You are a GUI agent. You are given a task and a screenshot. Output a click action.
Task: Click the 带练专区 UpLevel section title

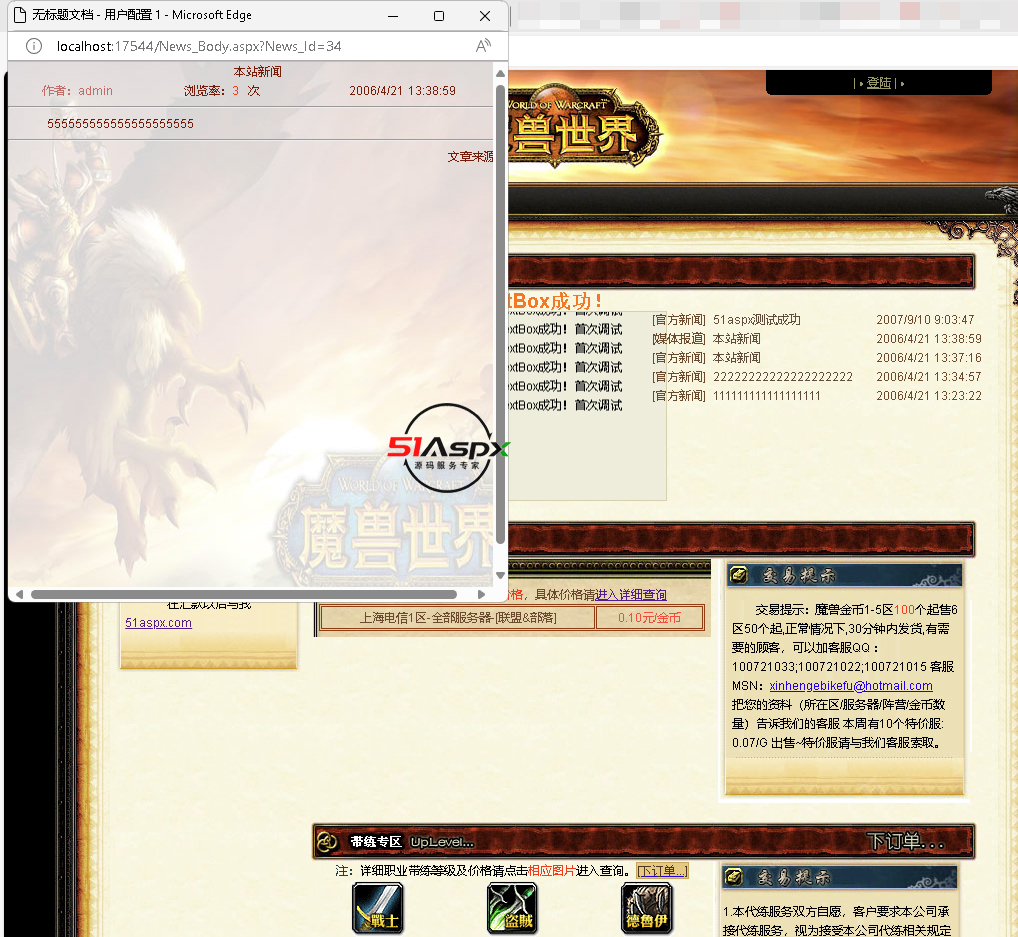pyautogui.click(x=412, y=842)
